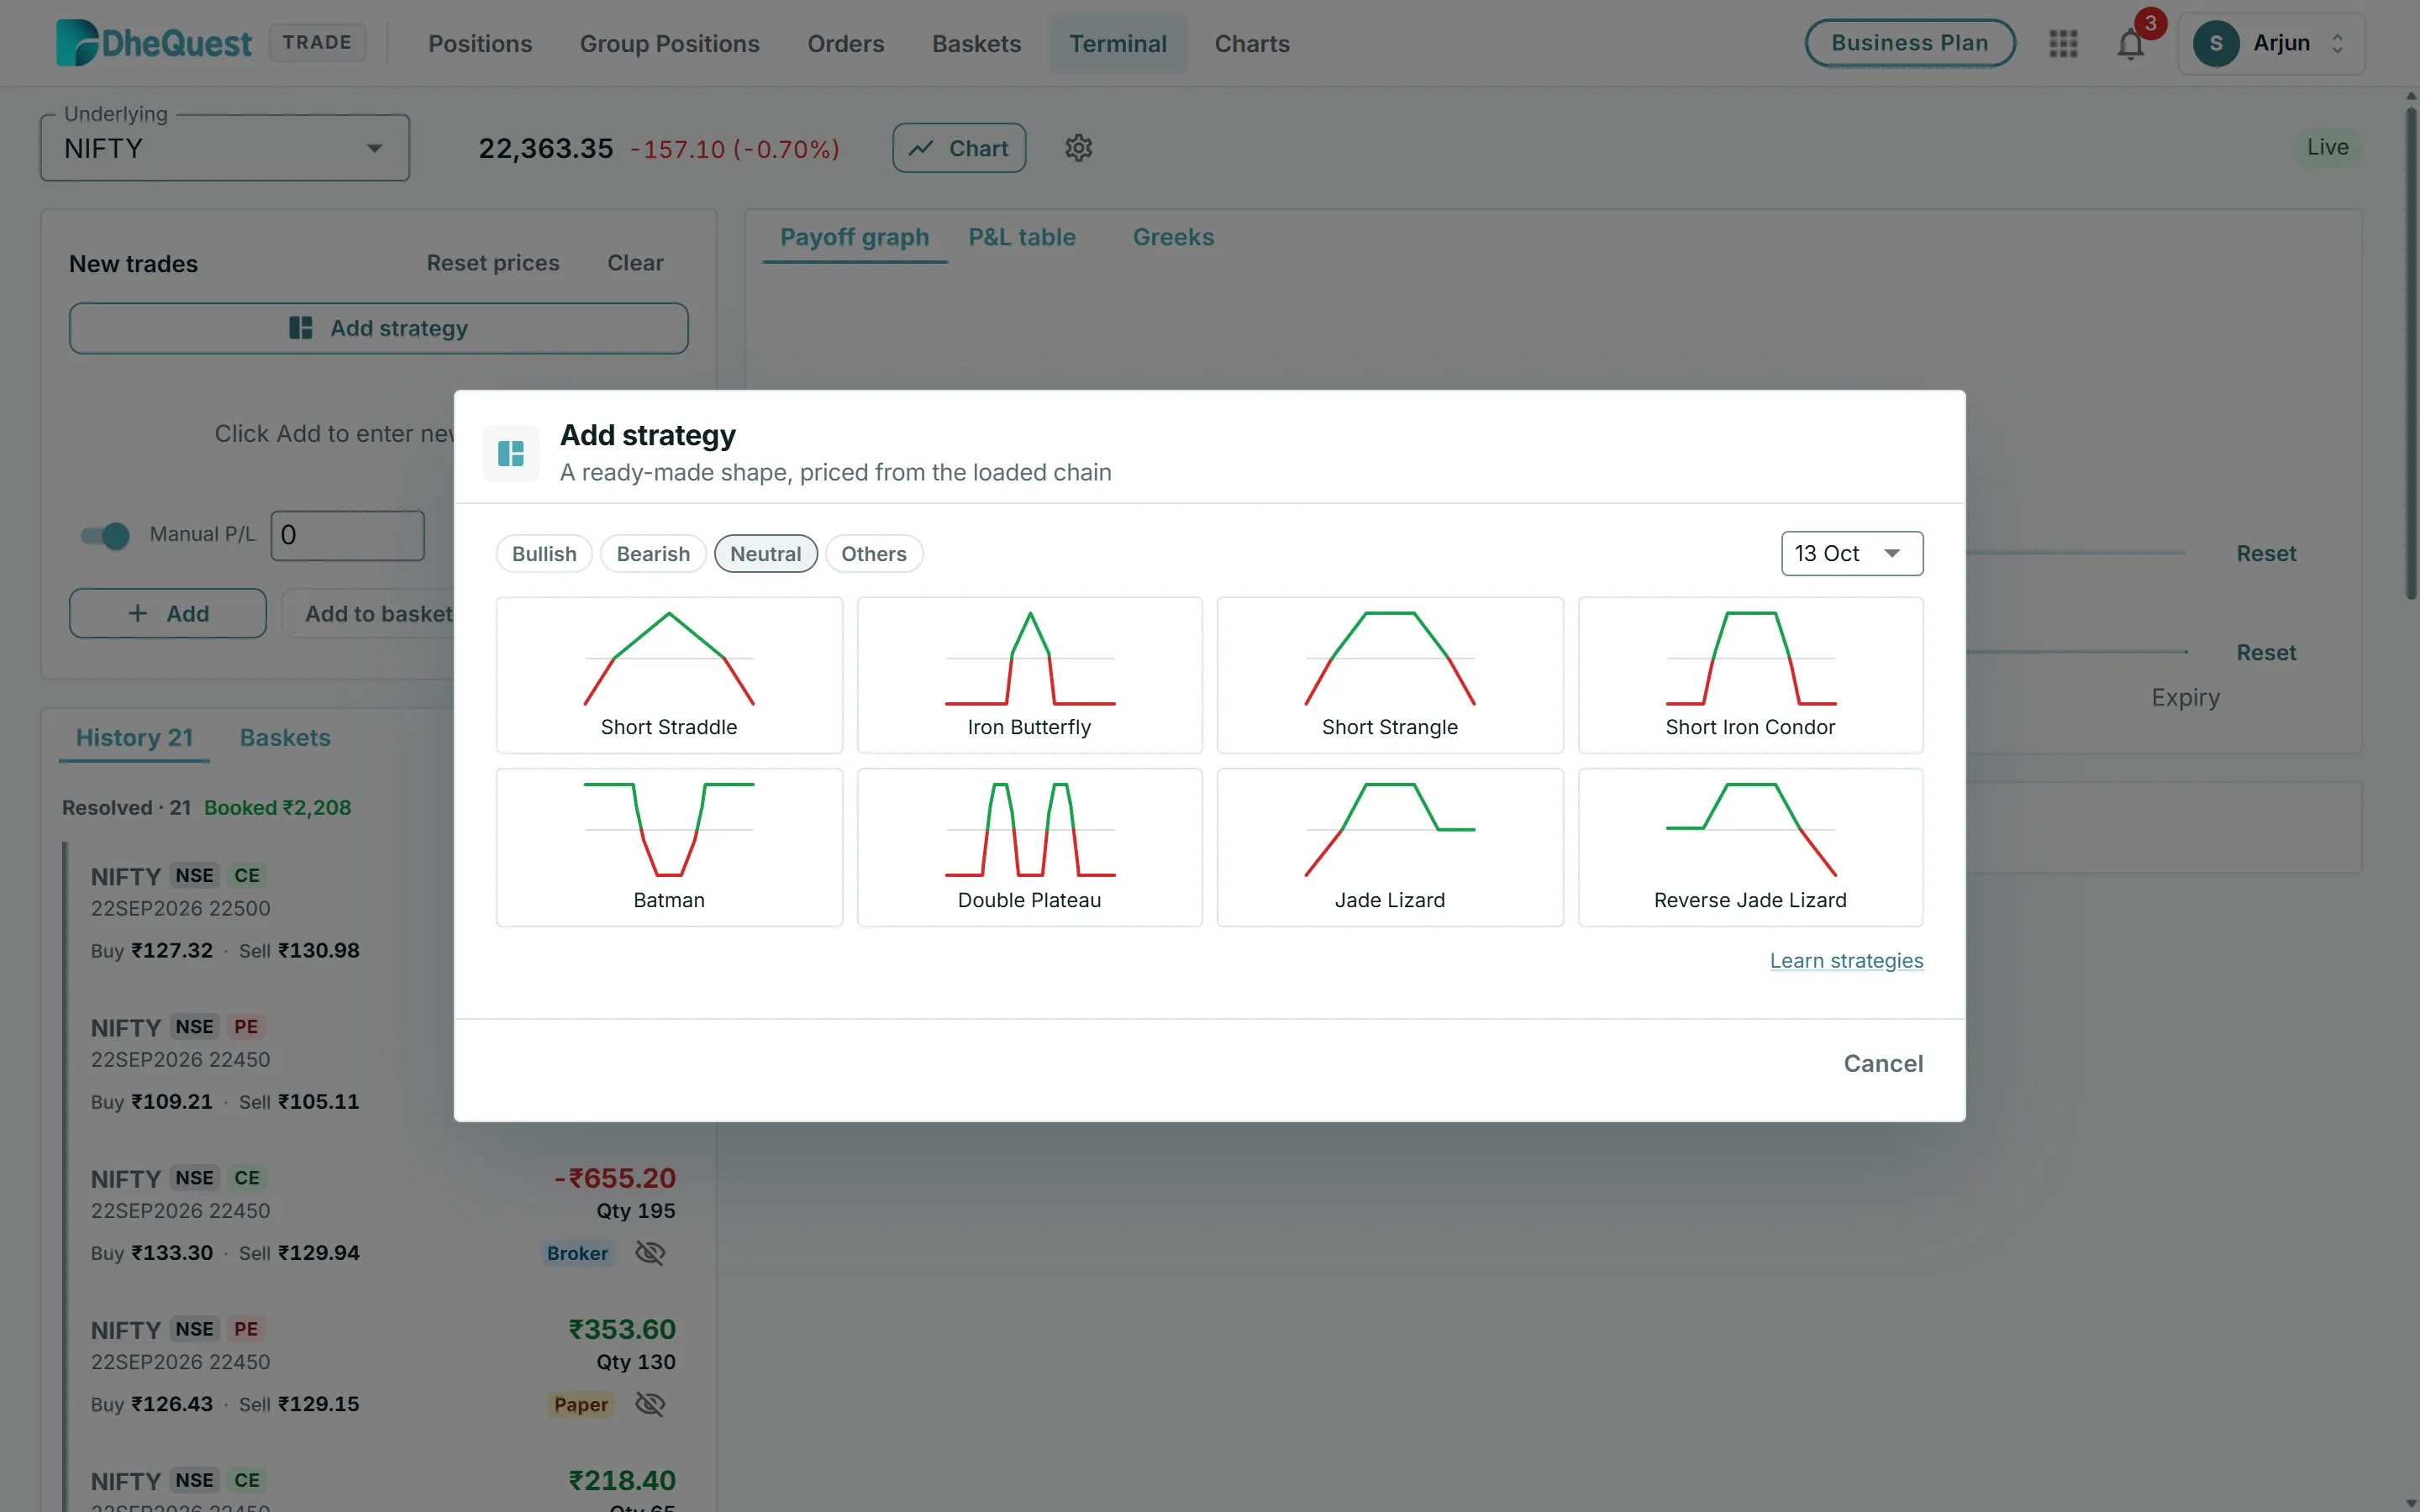Click Reset prices in New trades
The height and width of the screenshot is (1512, 2420).
(x=493, y=263)
